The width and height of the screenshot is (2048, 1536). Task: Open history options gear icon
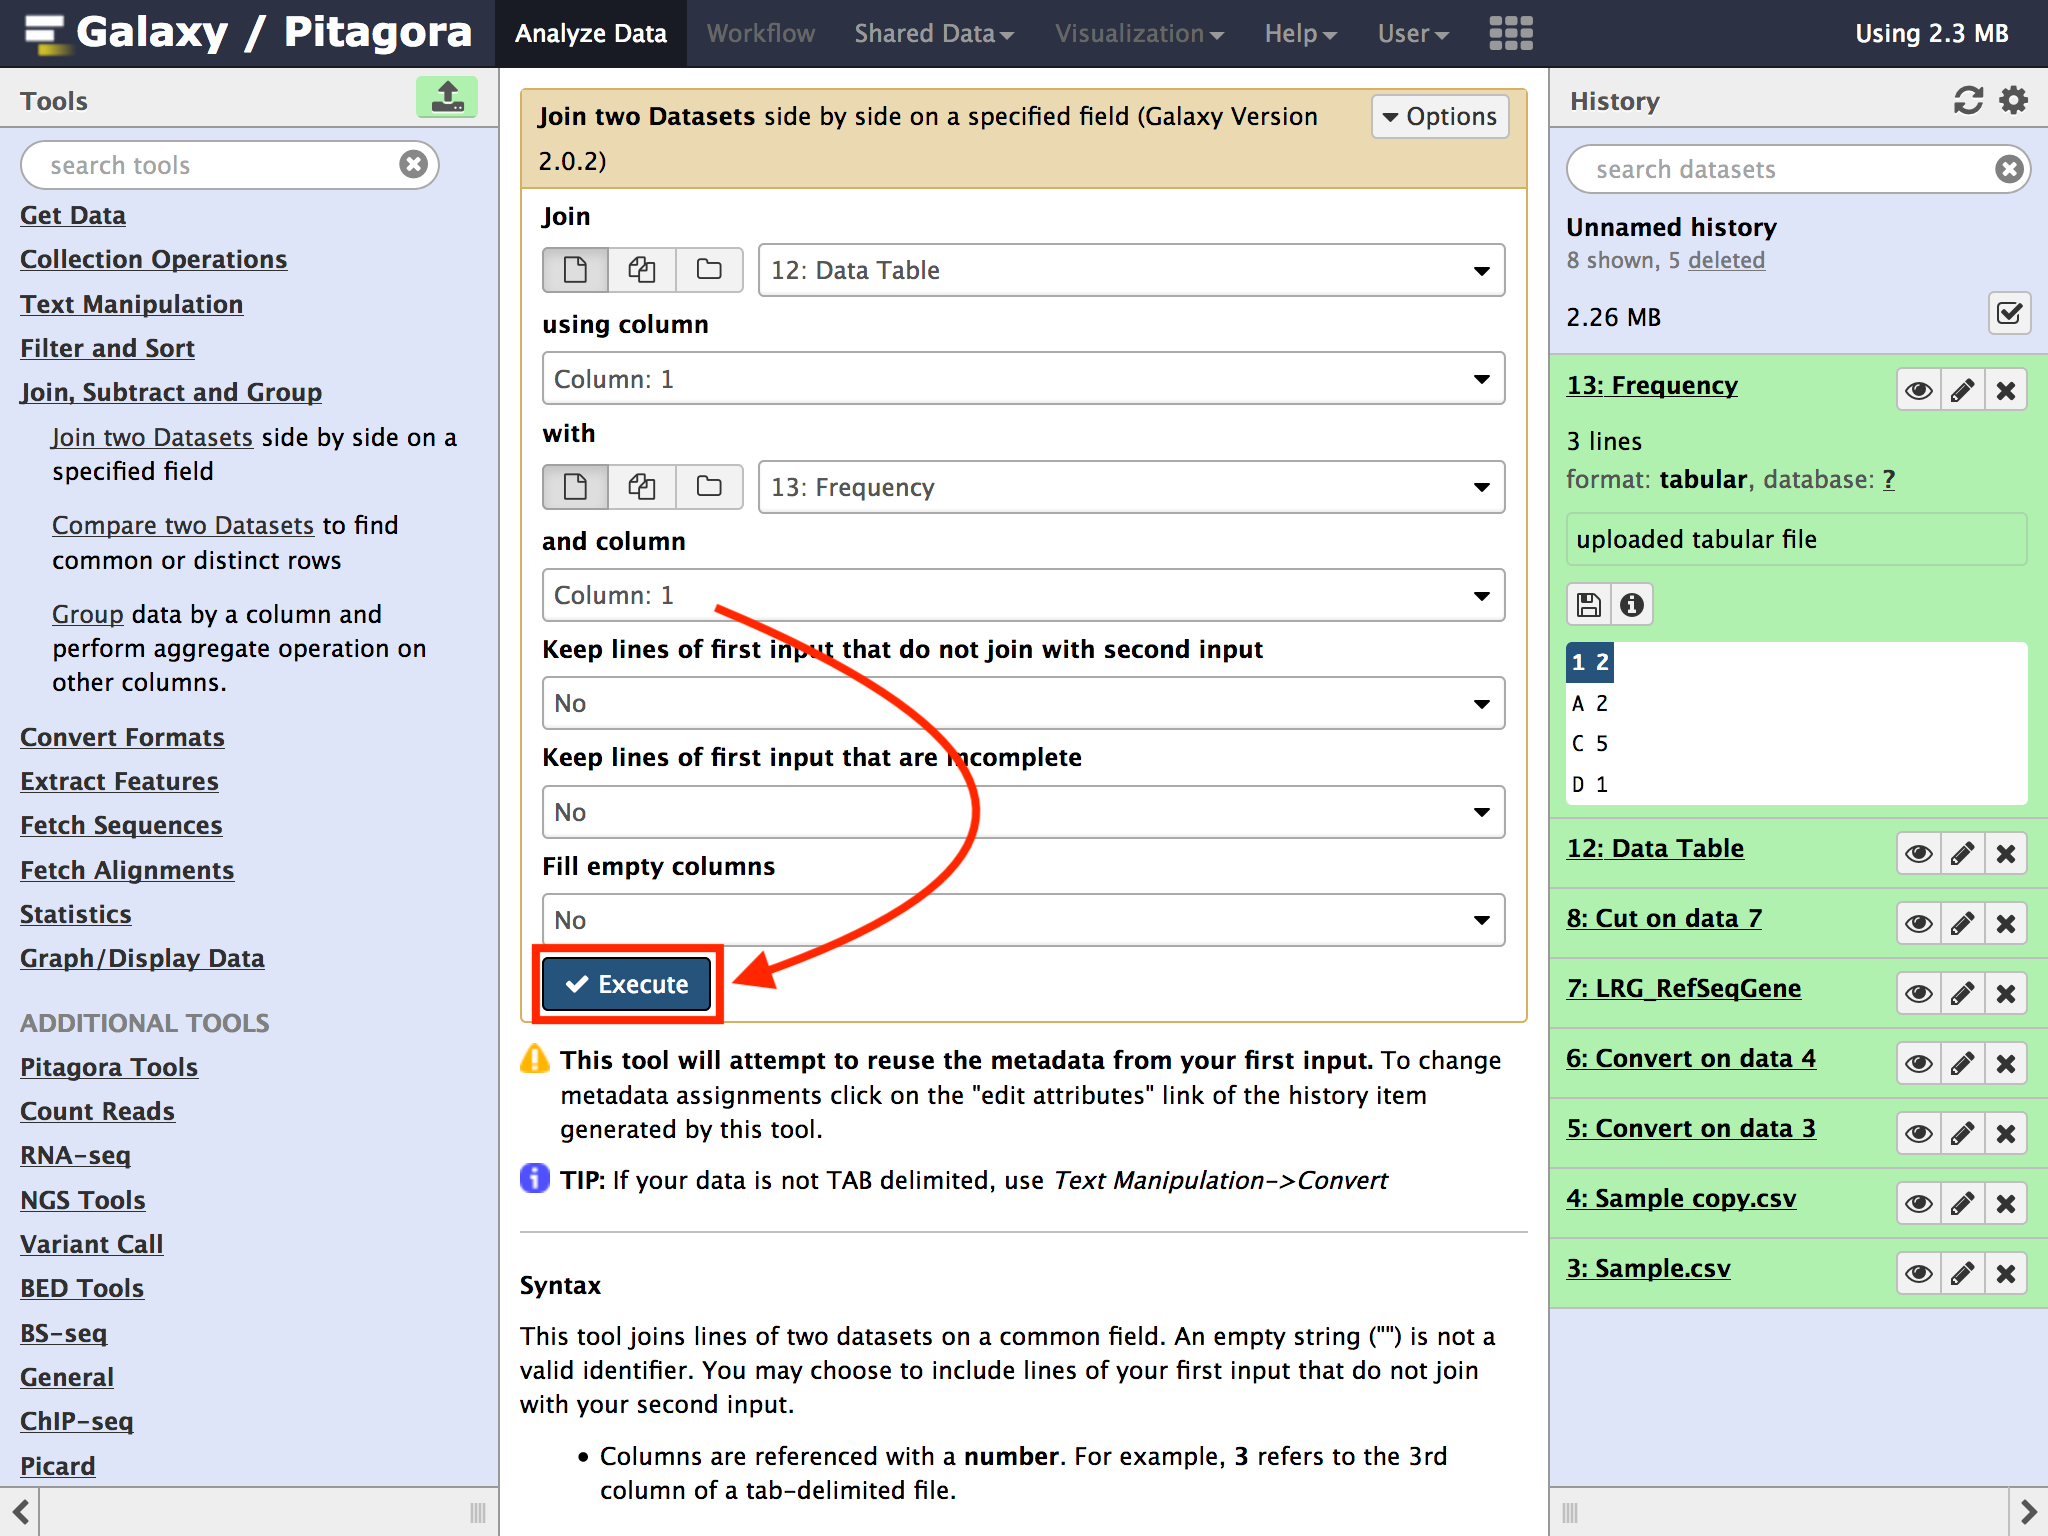coord(2013,100)
